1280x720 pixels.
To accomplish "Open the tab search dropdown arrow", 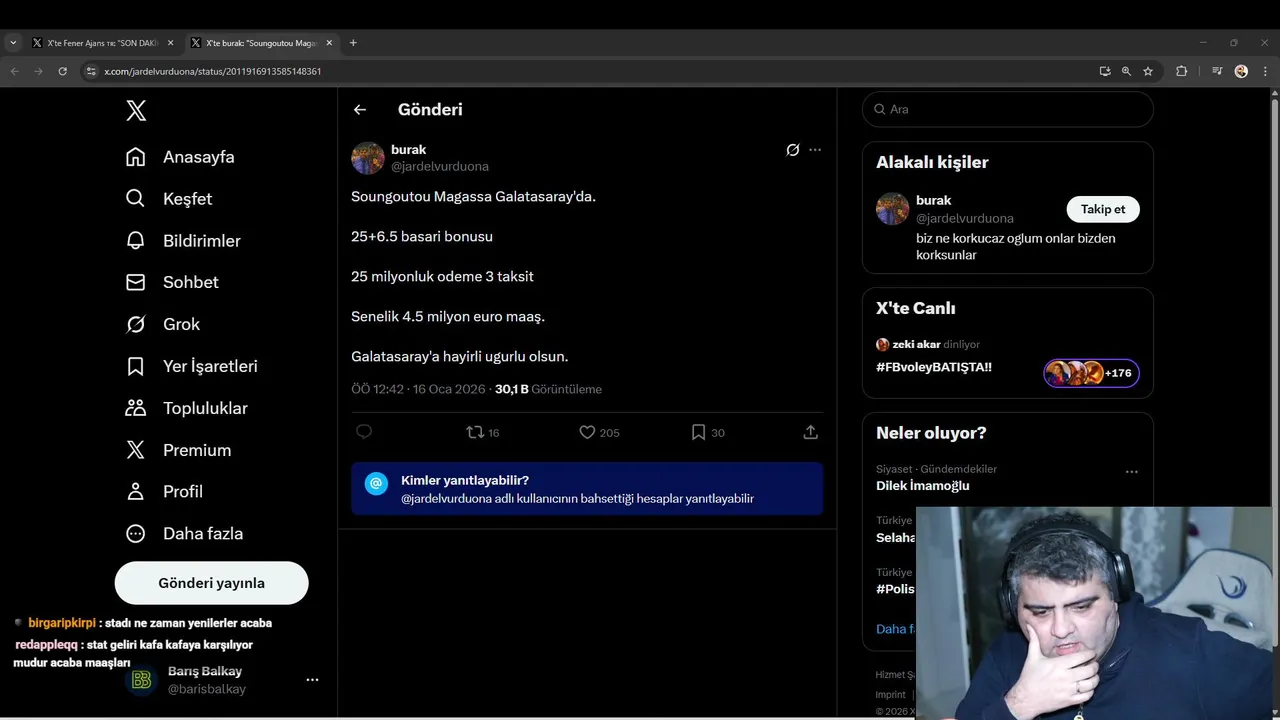I will tap(13, 43).
